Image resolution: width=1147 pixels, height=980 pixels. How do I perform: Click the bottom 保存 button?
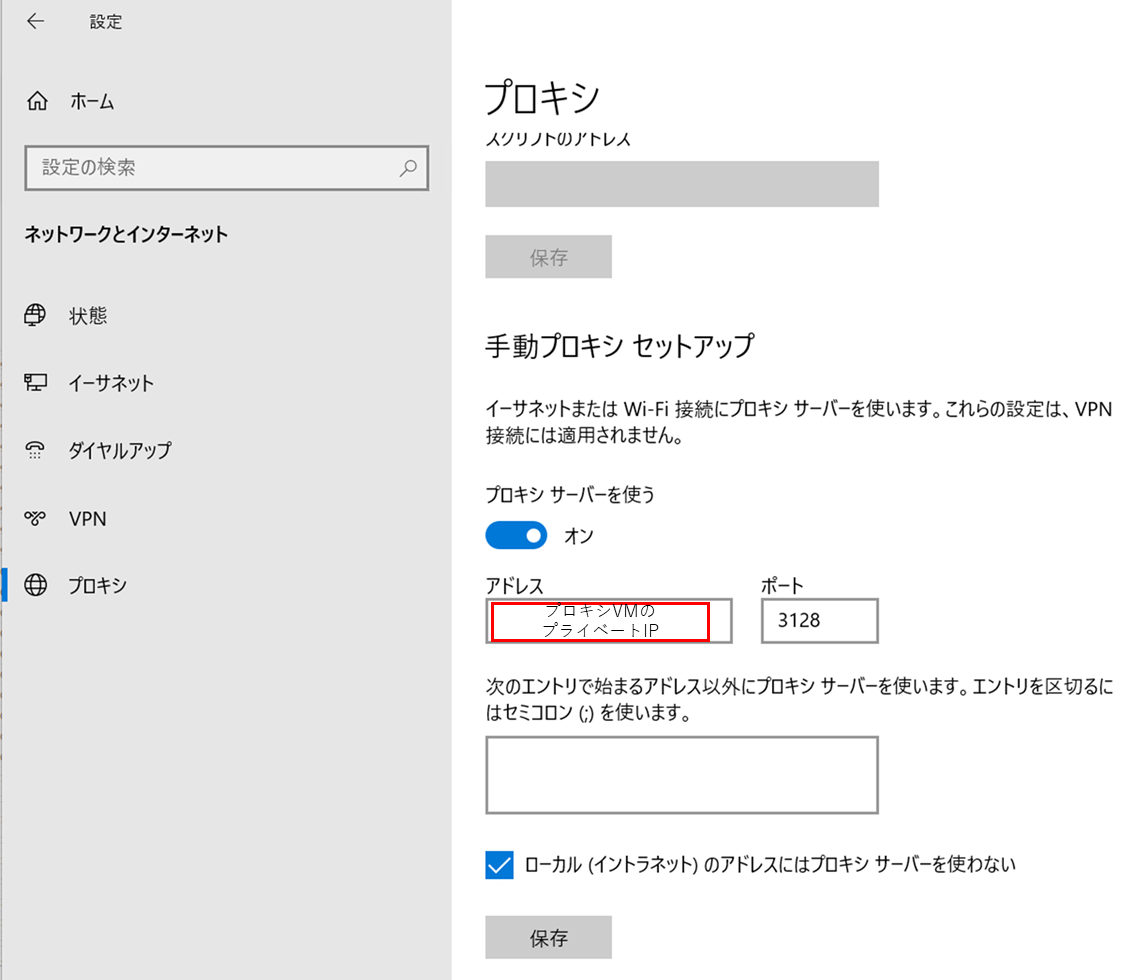549,937
